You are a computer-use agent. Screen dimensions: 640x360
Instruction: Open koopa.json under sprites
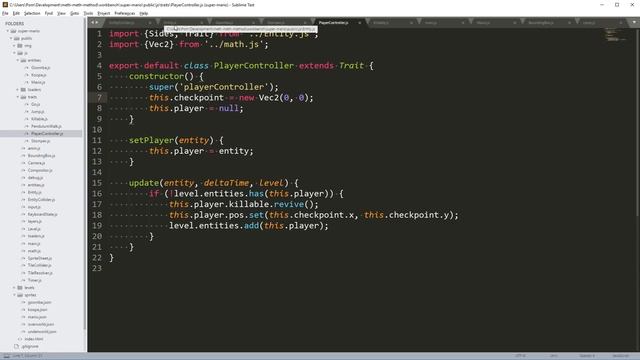coord(38,310)
